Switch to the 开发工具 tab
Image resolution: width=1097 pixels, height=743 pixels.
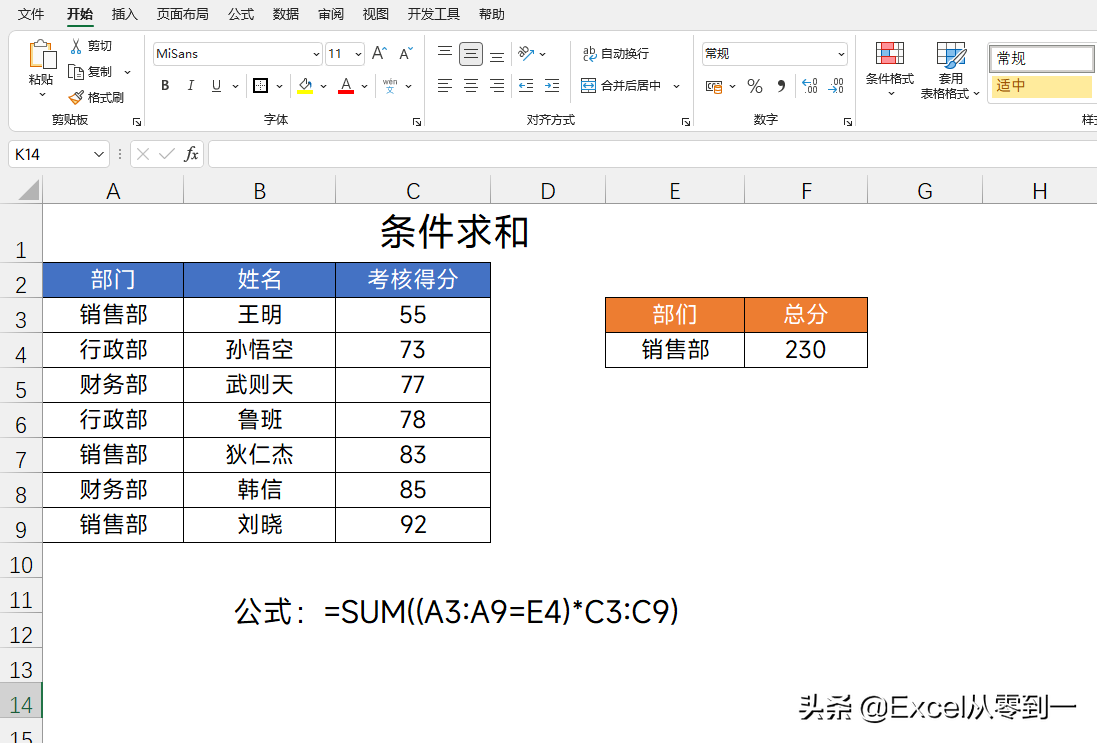(x=434, y=14)
